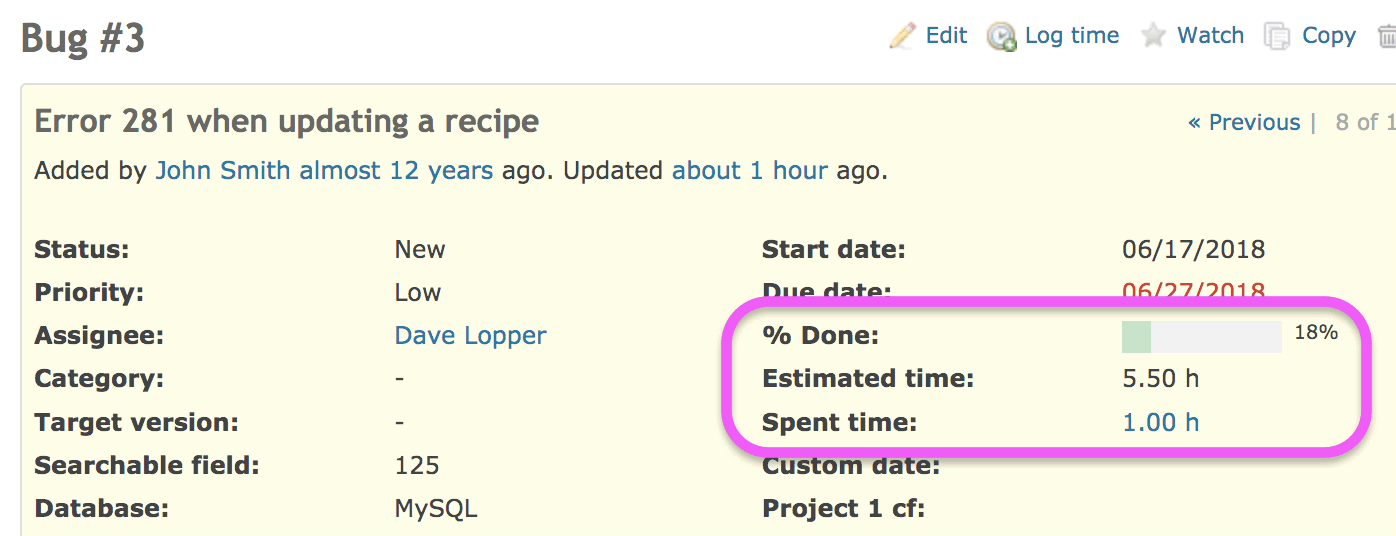Image resolution: width=1396 pixels, height=536 pixels.
Task: Open assignee Dave Lopper's profile
Action: pos(470,335)
